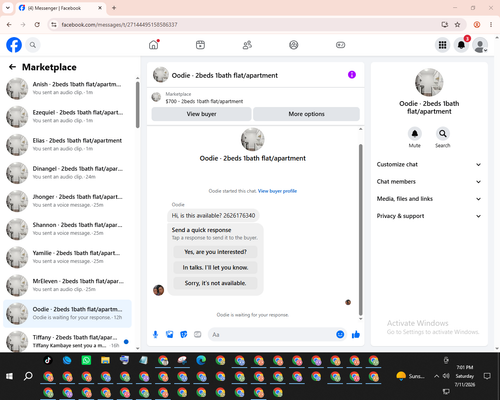The width and height of the screenshot is (500, 400).
Task: Open Windows Start menu
Action: point(9,376)
